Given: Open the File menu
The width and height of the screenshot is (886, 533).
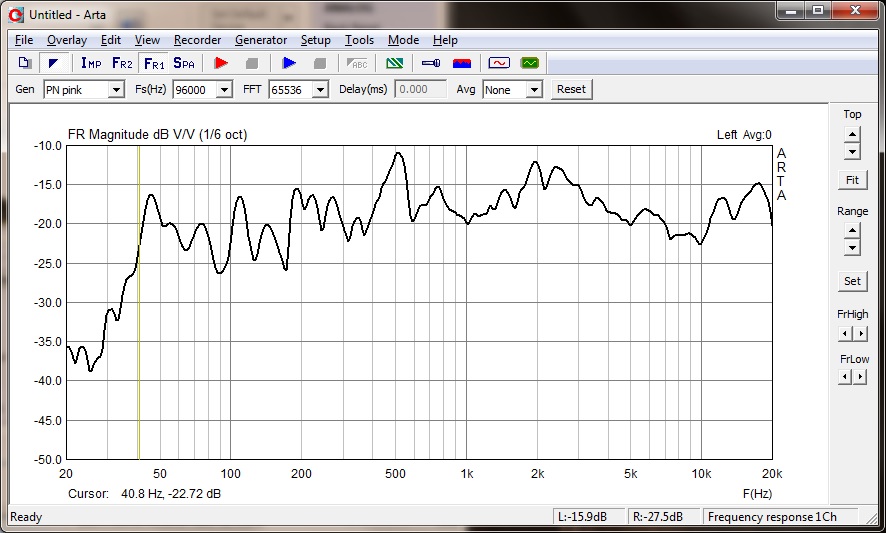Looking at the screenshot, I should click(24, 40).
